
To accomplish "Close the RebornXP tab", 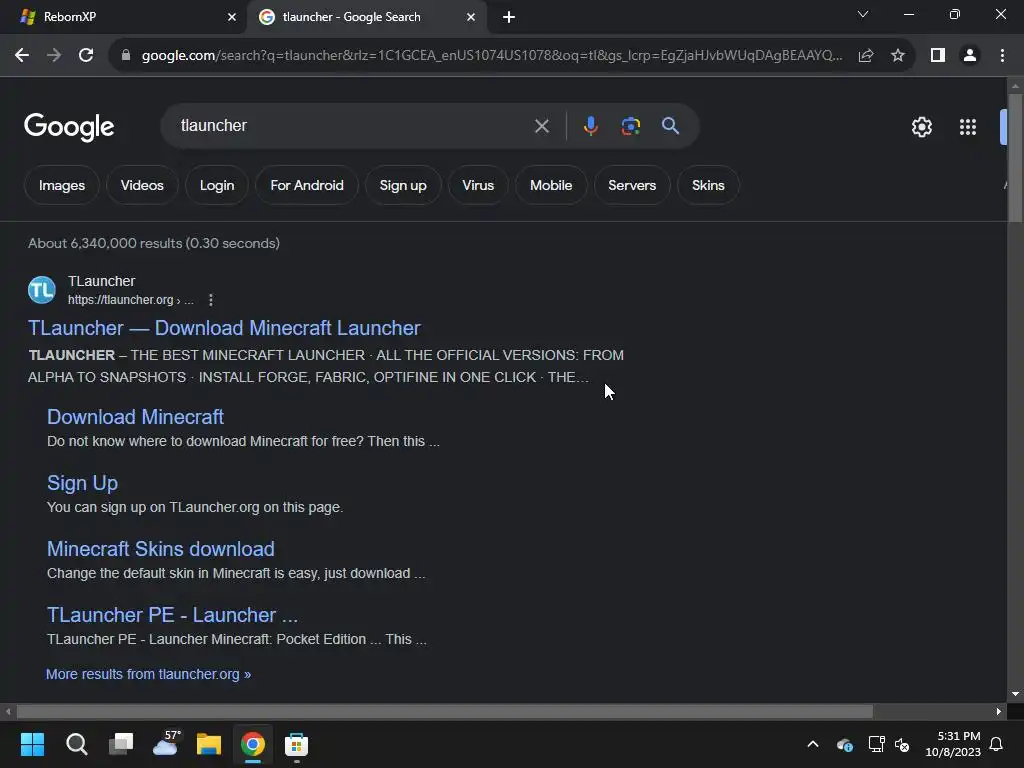I will click(x=232, y=17).
